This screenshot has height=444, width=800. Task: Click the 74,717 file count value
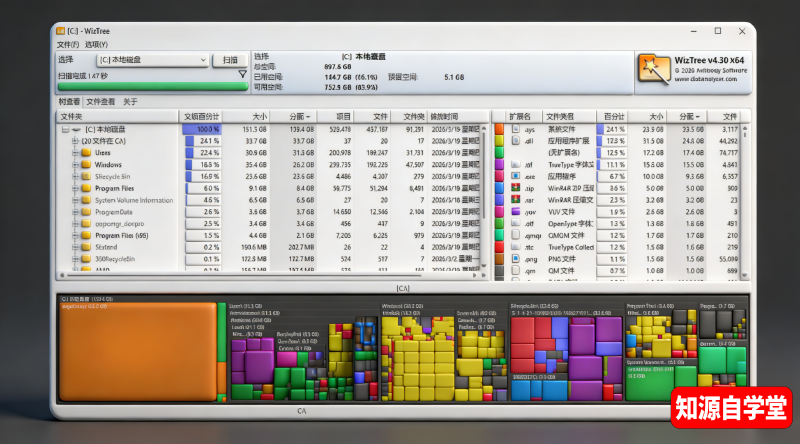[728, 153]
